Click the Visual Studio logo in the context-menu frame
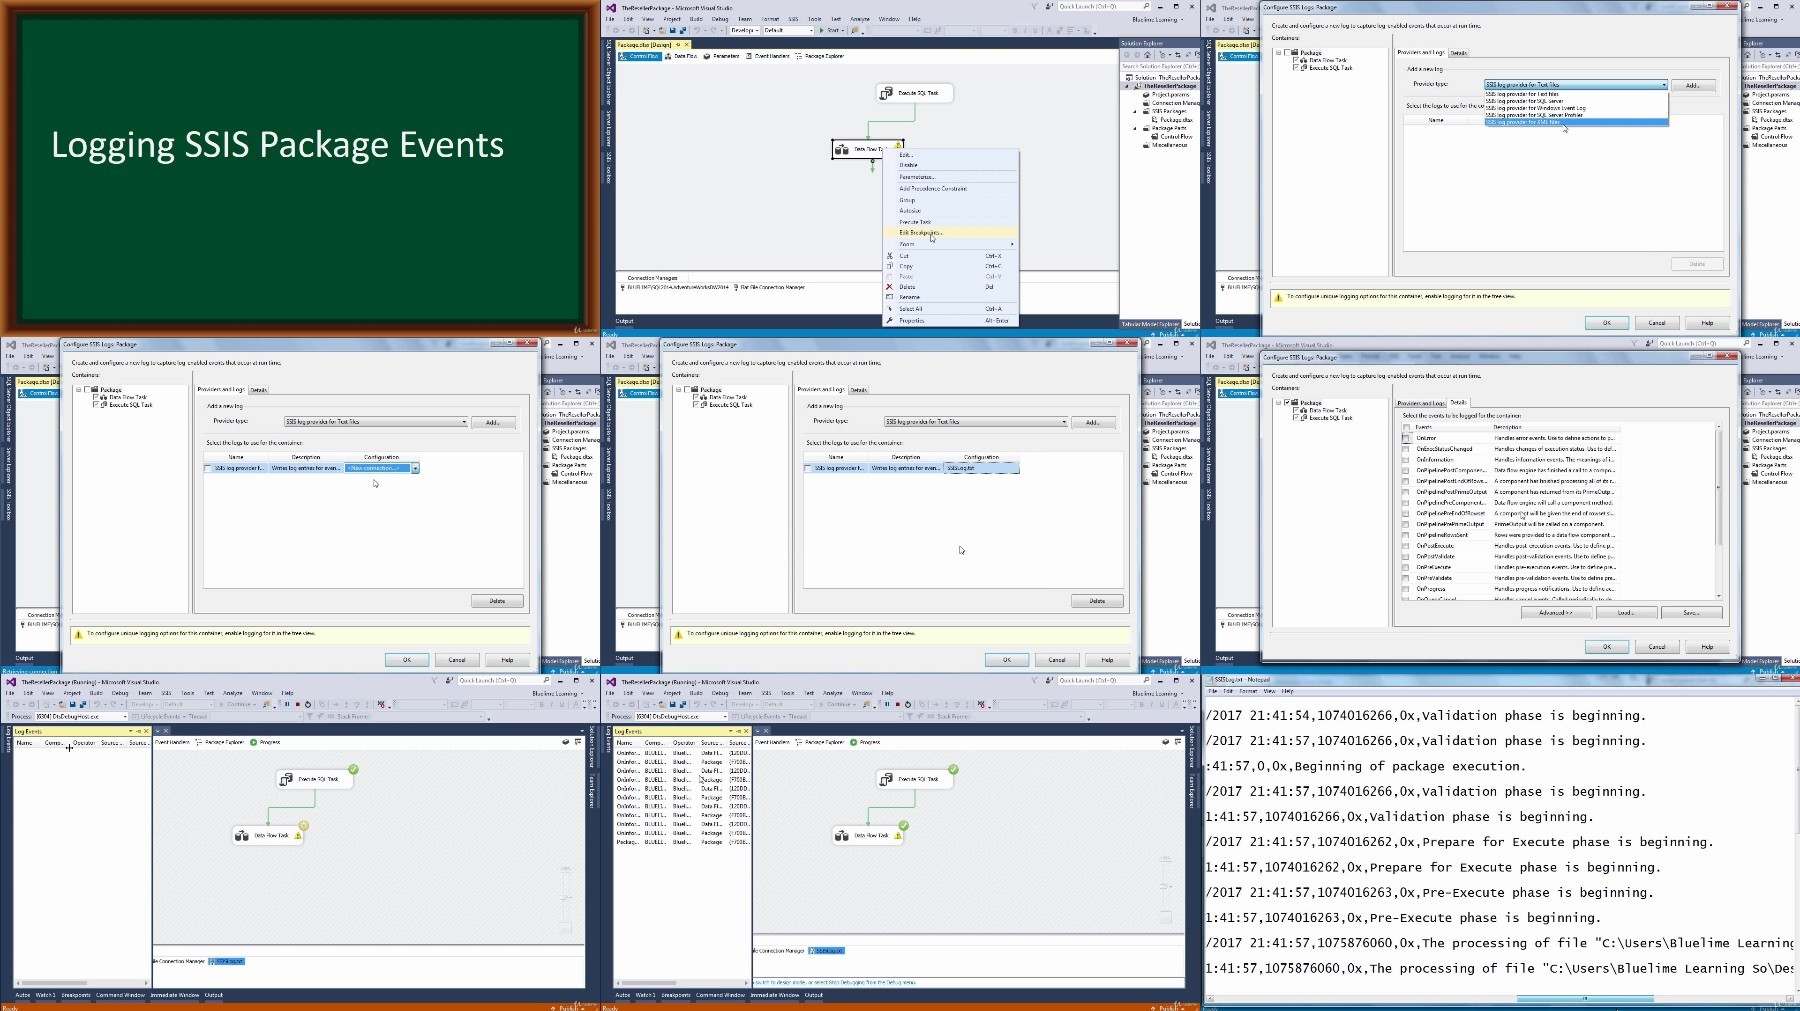 [611, 7]
